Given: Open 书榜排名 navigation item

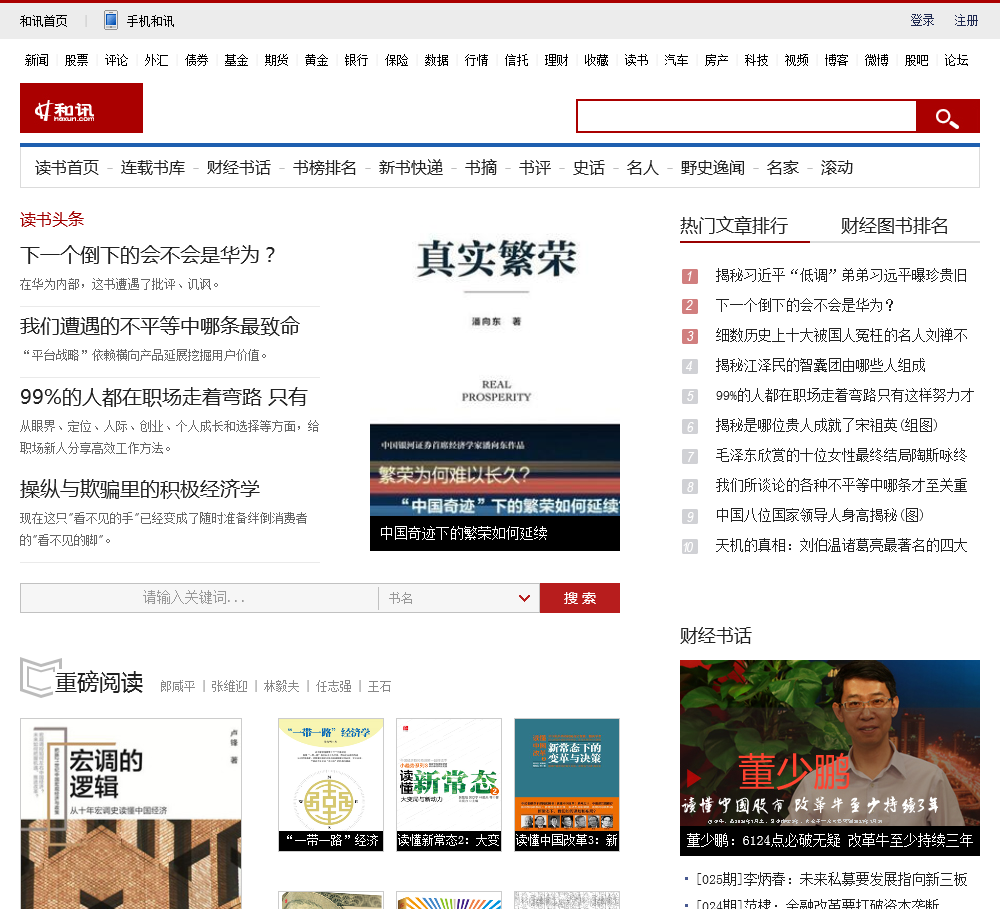Looking at the screenshot, I should [x=325, y=168].
